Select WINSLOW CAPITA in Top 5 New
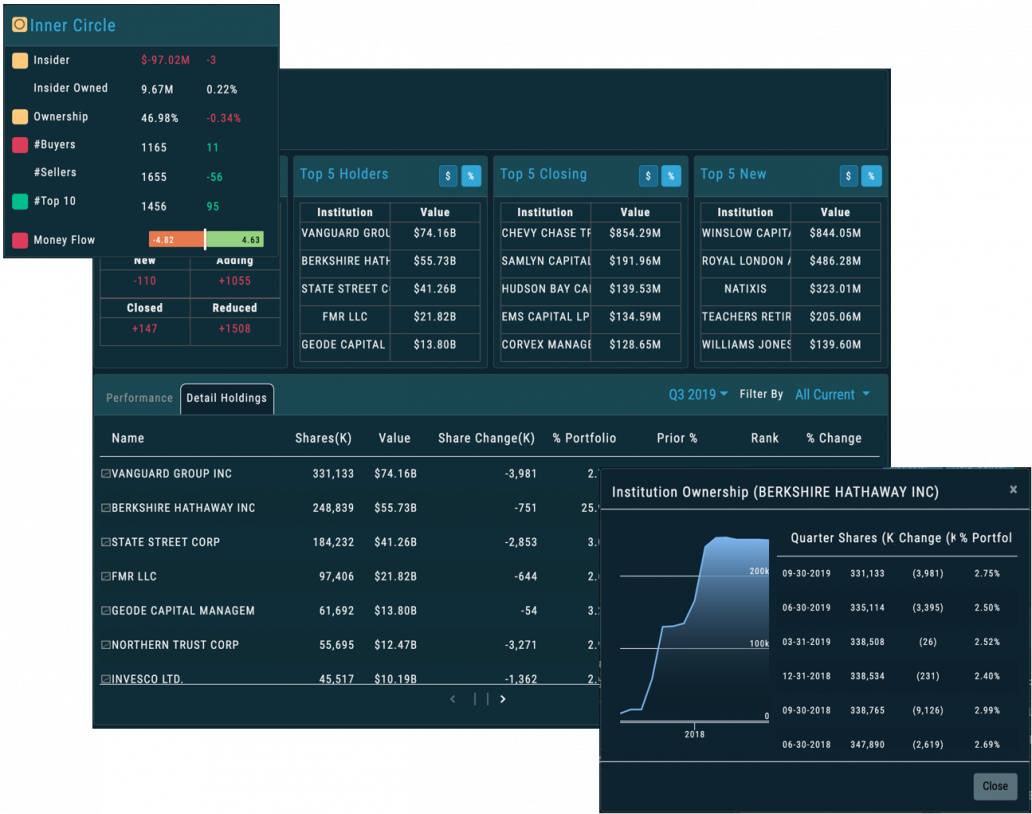 (x=746, y=234)
